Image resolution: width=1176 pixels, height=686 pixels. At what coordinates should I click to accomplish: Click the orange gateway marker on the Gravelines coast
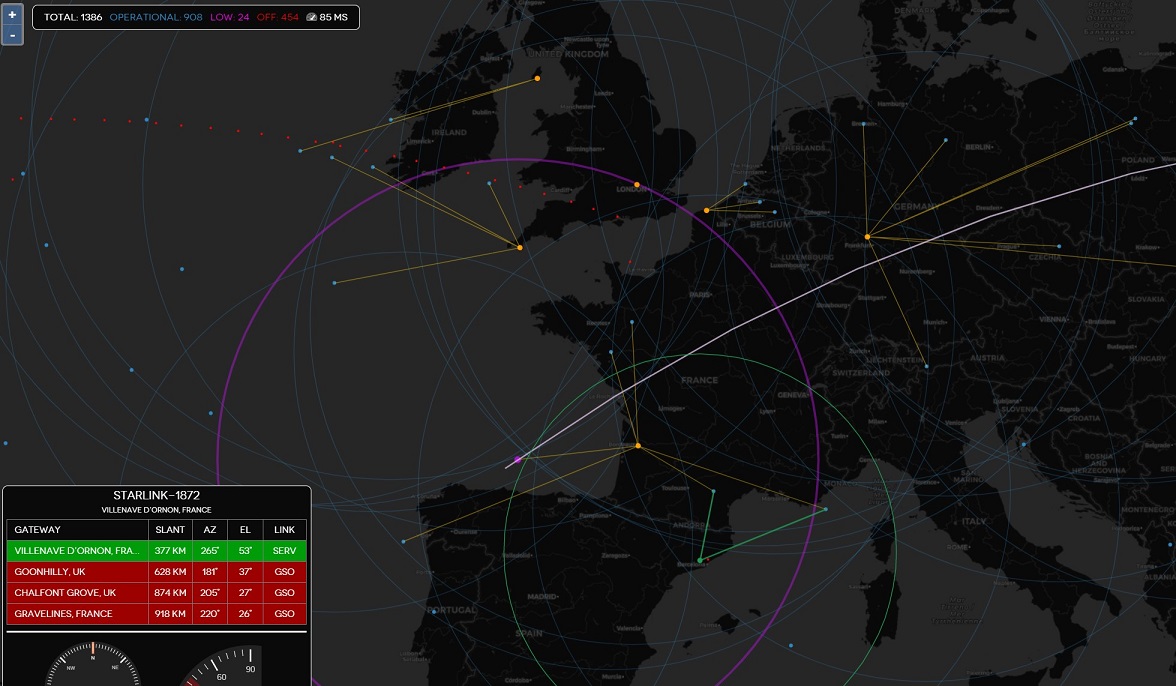[x=706, y=211]
